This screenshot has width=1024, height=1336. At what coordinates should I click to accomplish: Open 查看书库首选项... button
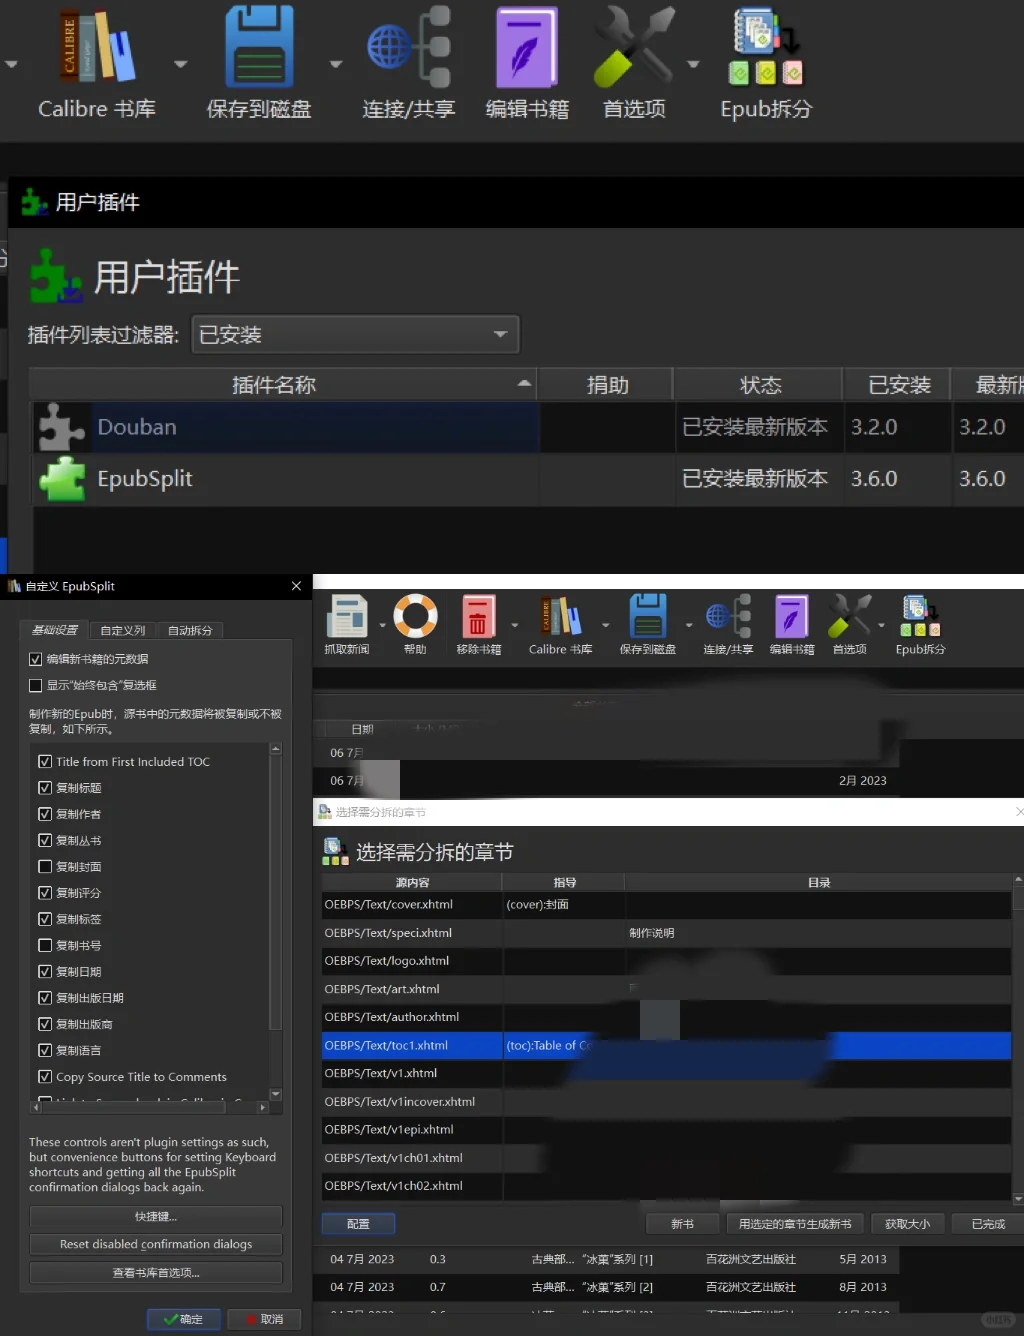click(x=156, y=1273)
